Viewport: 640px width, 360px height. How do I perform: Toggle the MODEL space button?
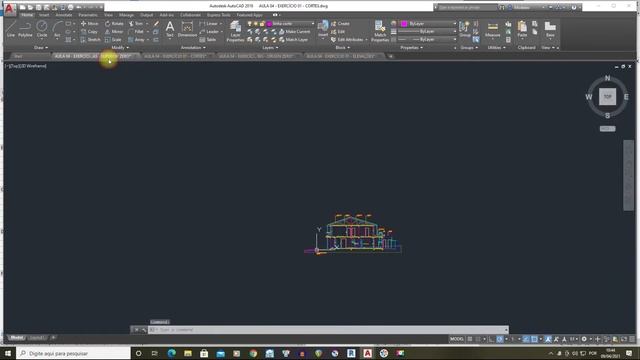(x=457, y=339)
